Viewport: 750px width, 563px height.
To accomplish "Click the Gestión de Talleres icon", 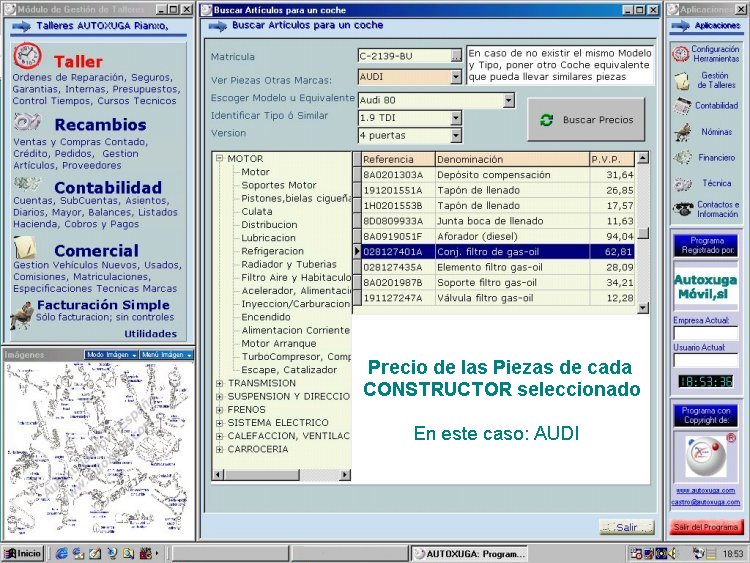I will (x=682, y=81).
